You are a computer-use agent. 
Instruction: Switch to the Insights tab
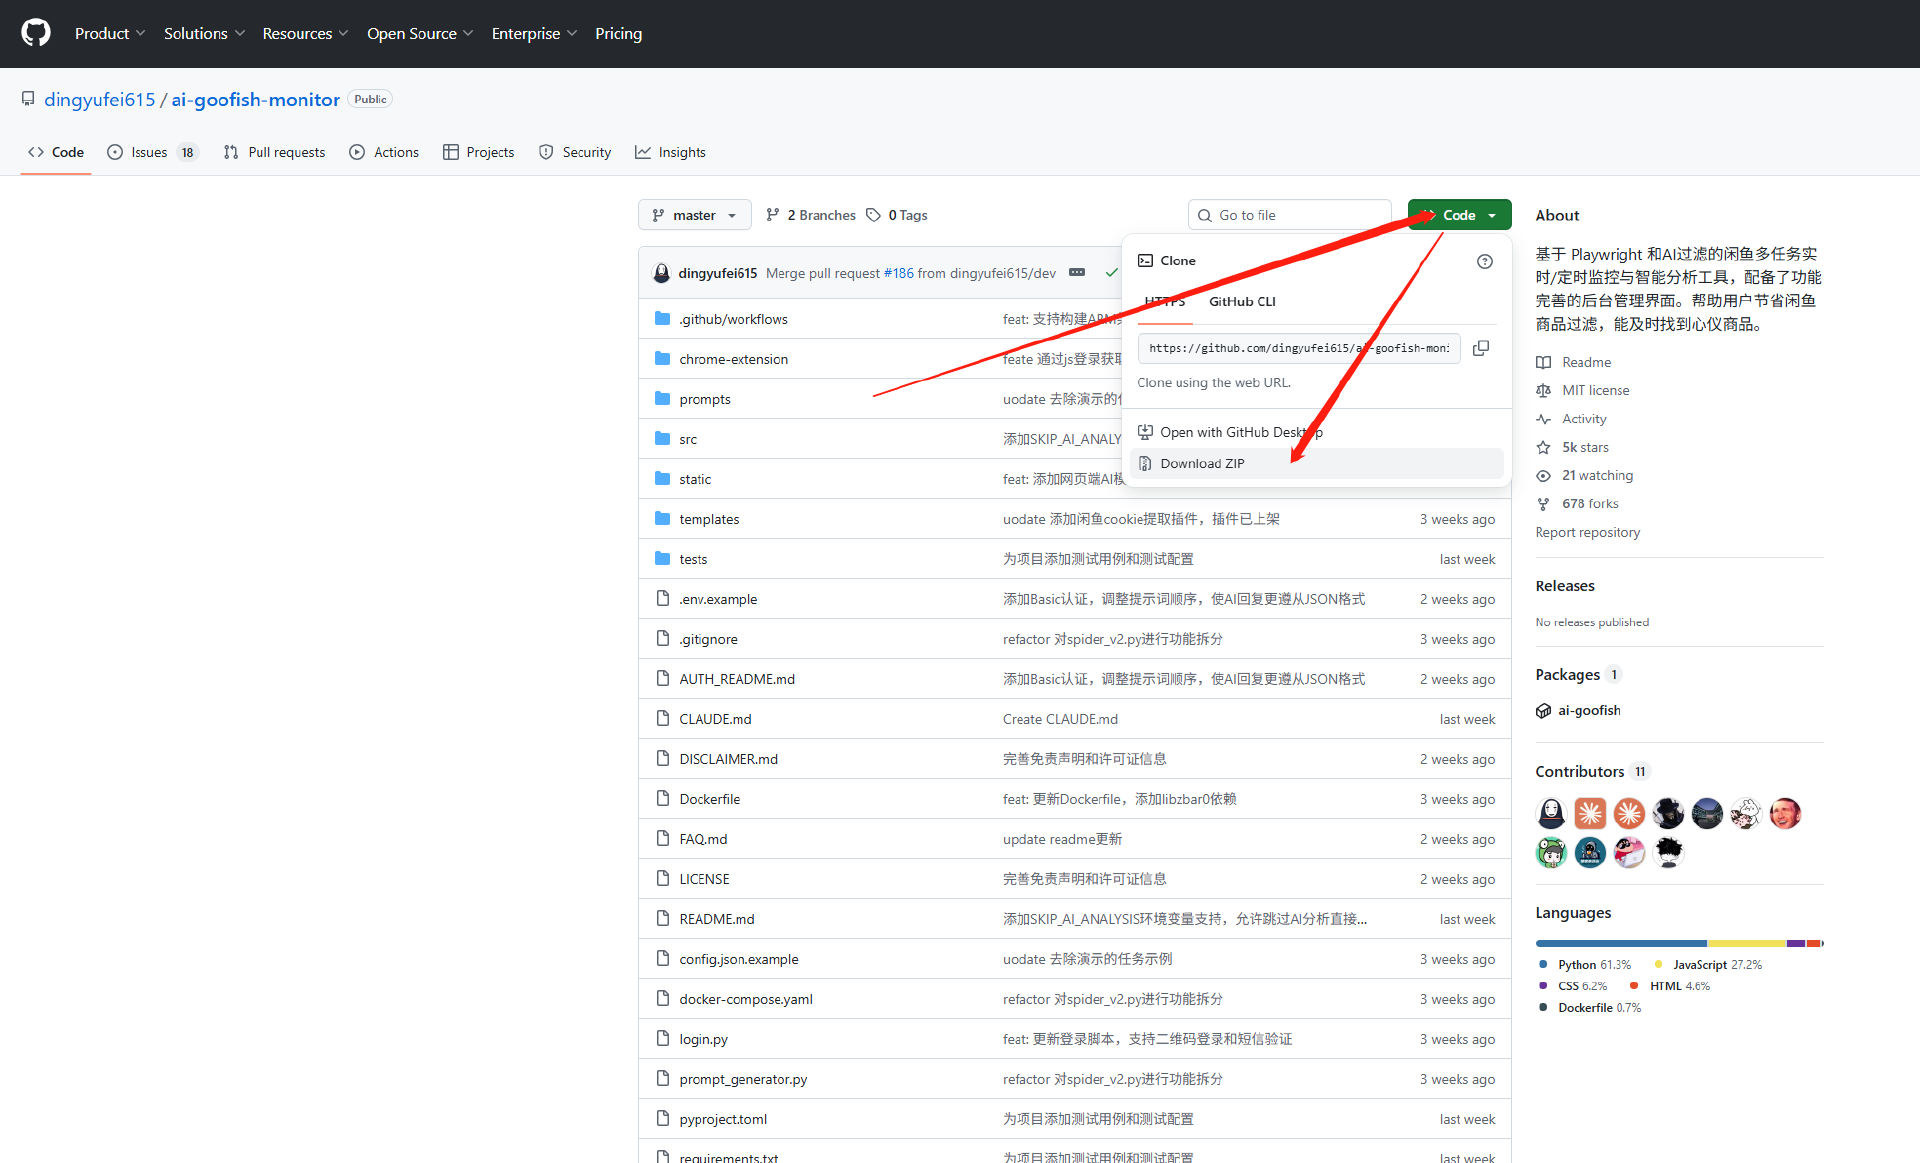coord(670,152)
